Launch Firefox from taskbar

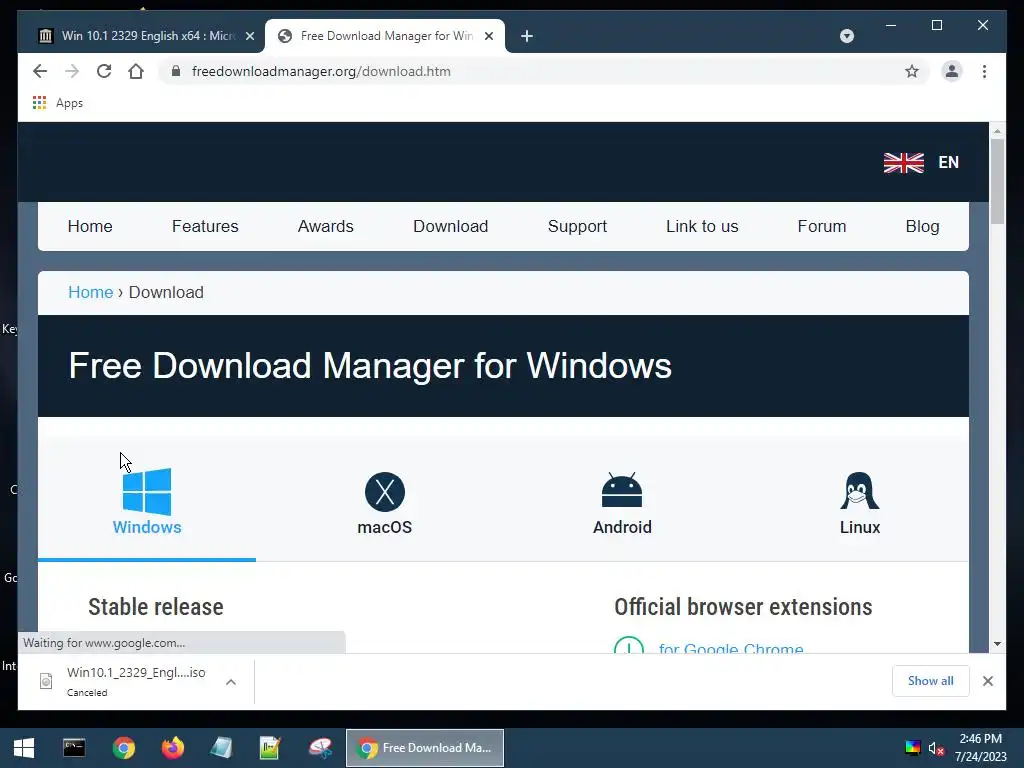pyautogui.click(x=172, y=748)
